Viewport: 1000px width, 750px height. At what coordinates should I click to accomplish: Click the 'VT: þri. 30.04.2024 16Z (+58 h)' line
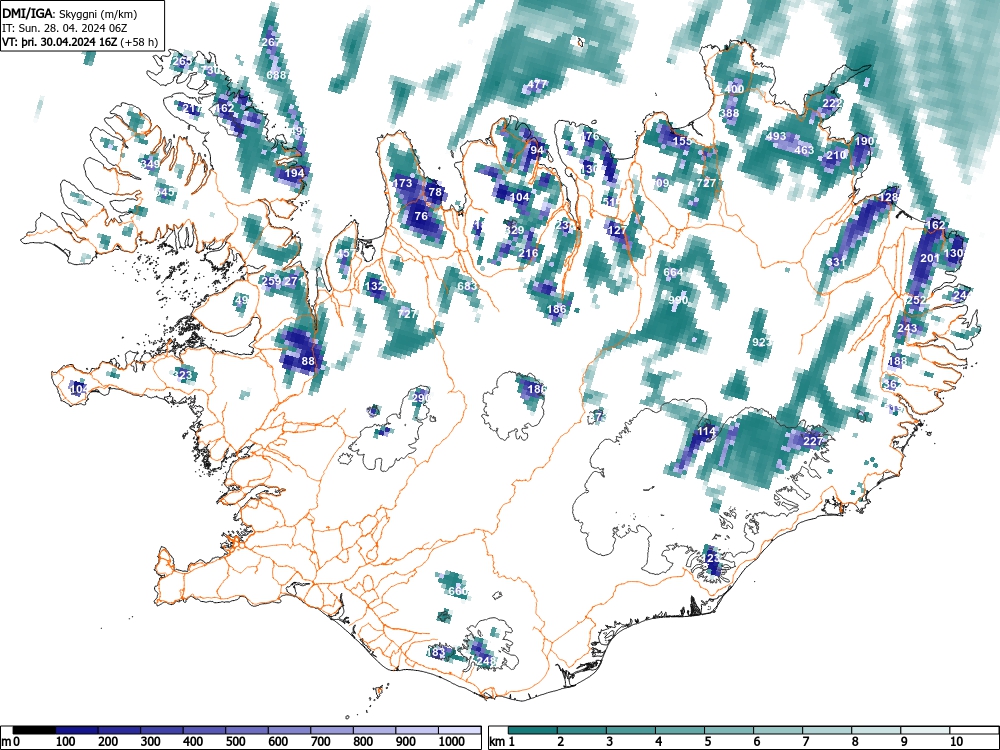(80, 42)
